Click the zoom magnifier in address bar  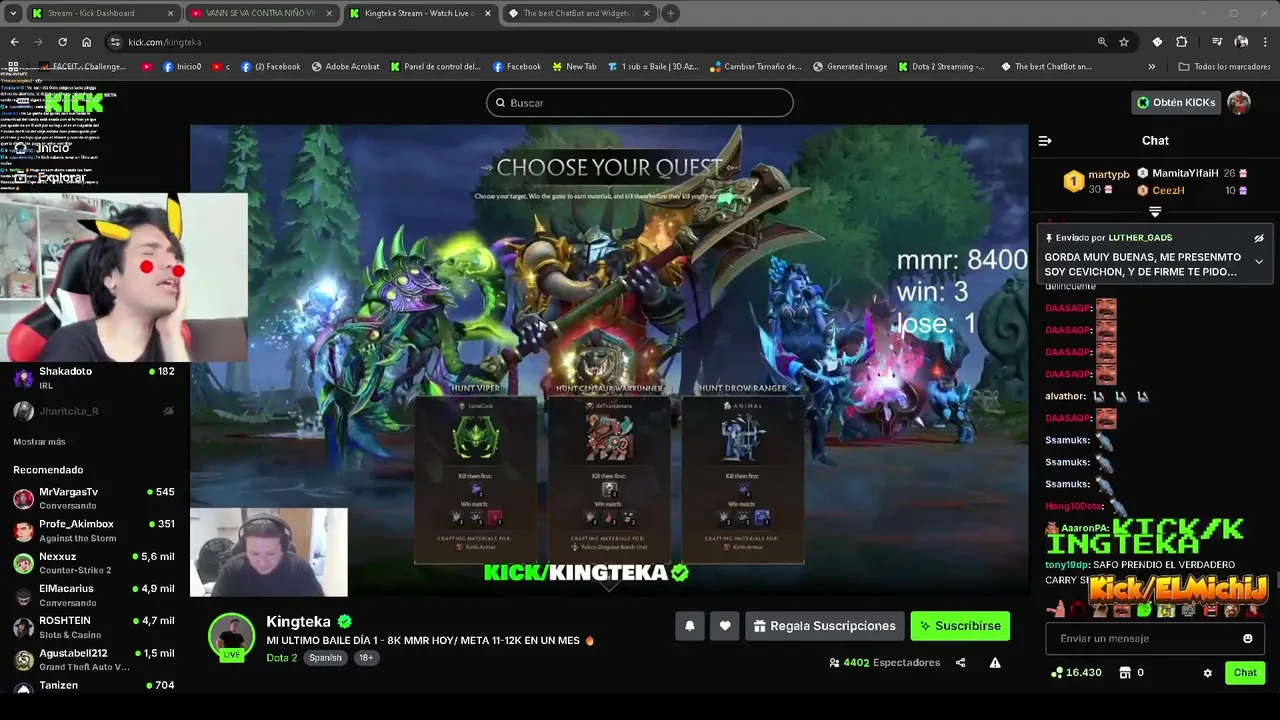(x=1102, y=42)
